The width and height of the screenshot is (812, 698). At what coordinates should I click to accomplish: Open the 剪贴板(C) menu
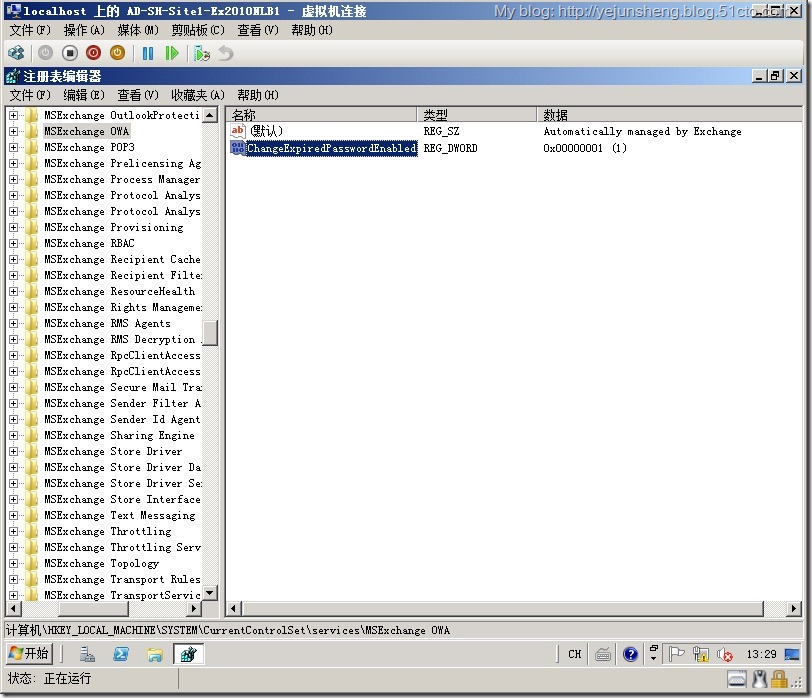(198, 31)
